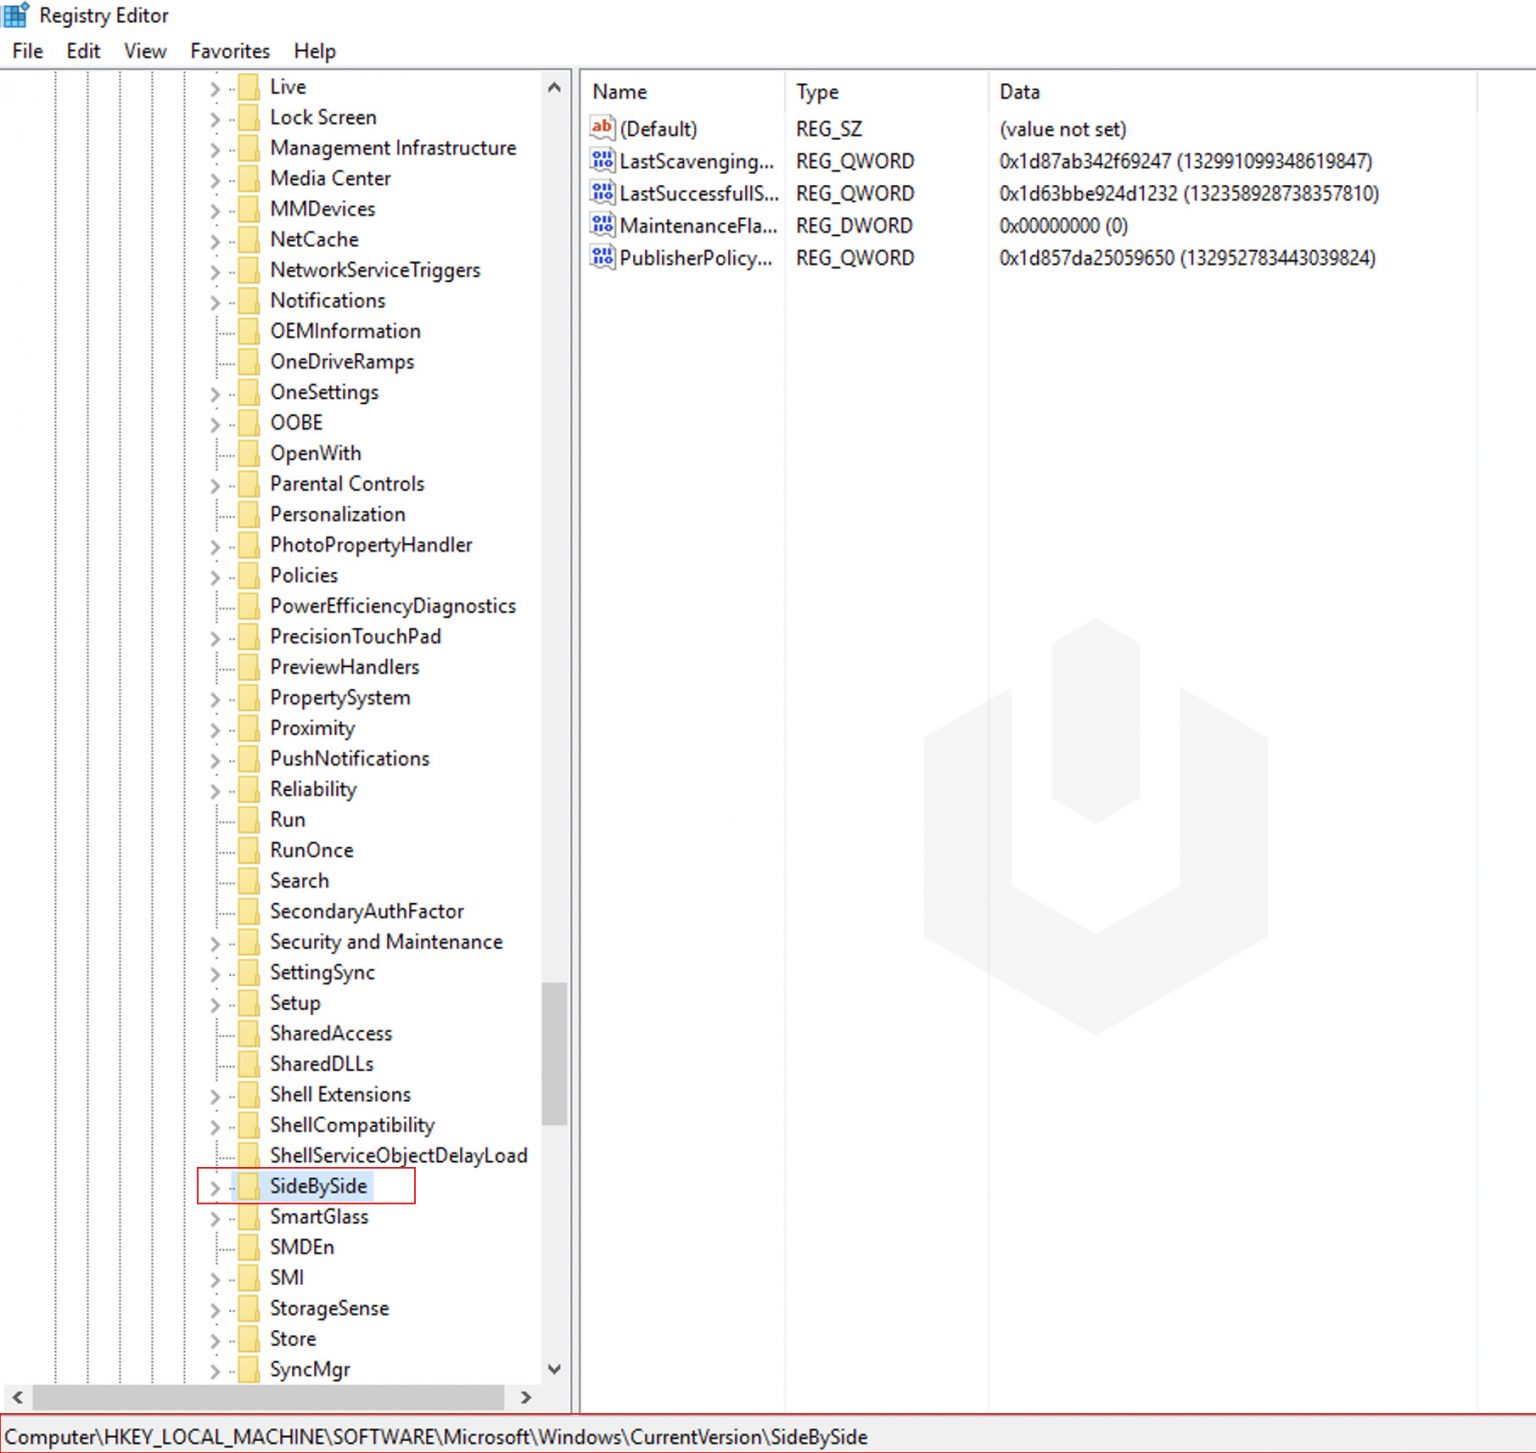Collapse arrow next to Setup key
Viewport: 1536px width, 1453px height.
[214, 1003]
